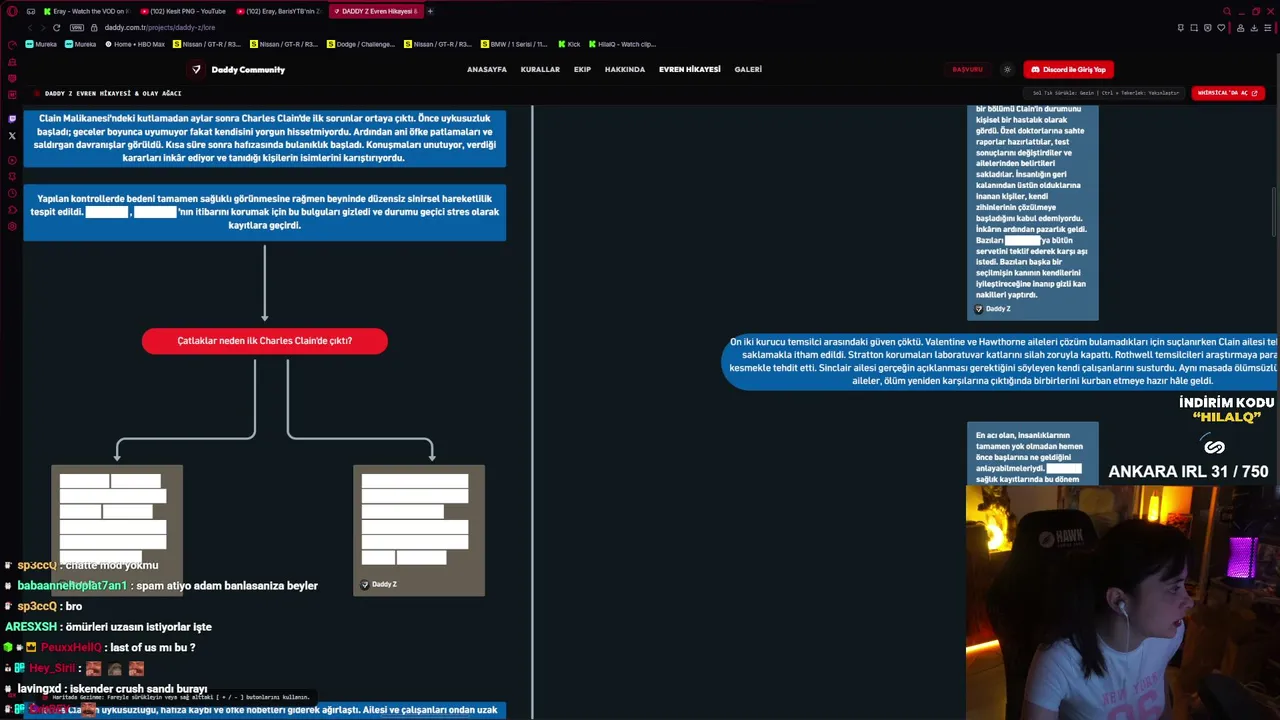Open the Opera GX menu logo

12,11
